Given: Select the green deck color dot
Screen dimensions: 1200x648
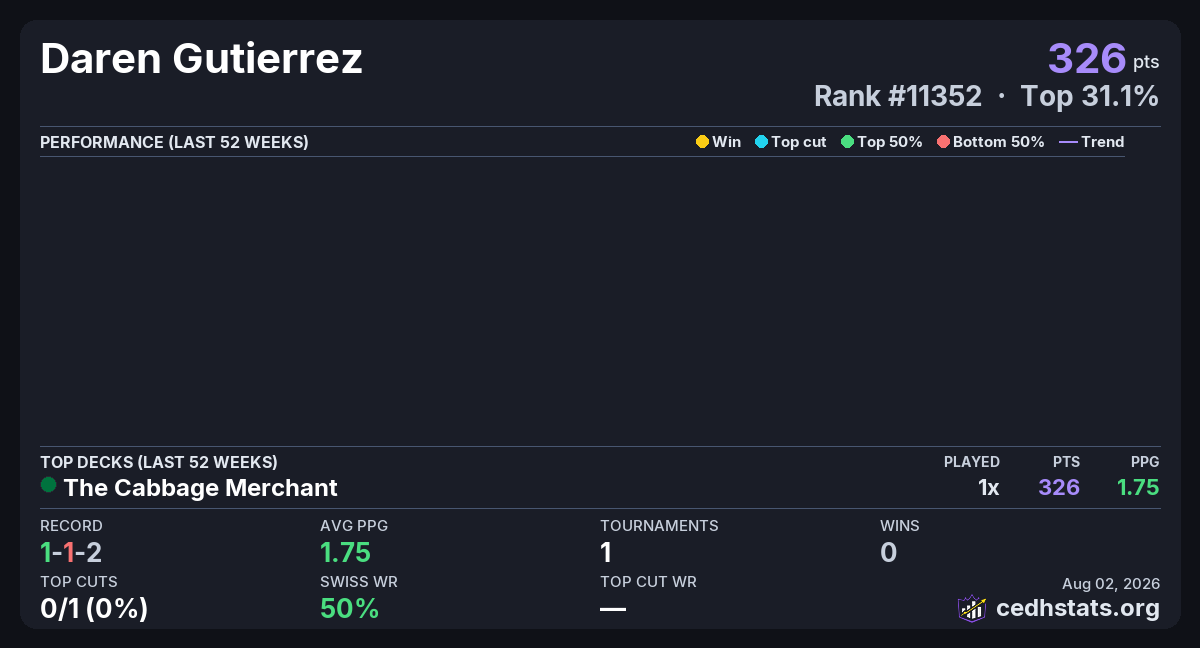Looking at the screenshot, I should [48, 485].
